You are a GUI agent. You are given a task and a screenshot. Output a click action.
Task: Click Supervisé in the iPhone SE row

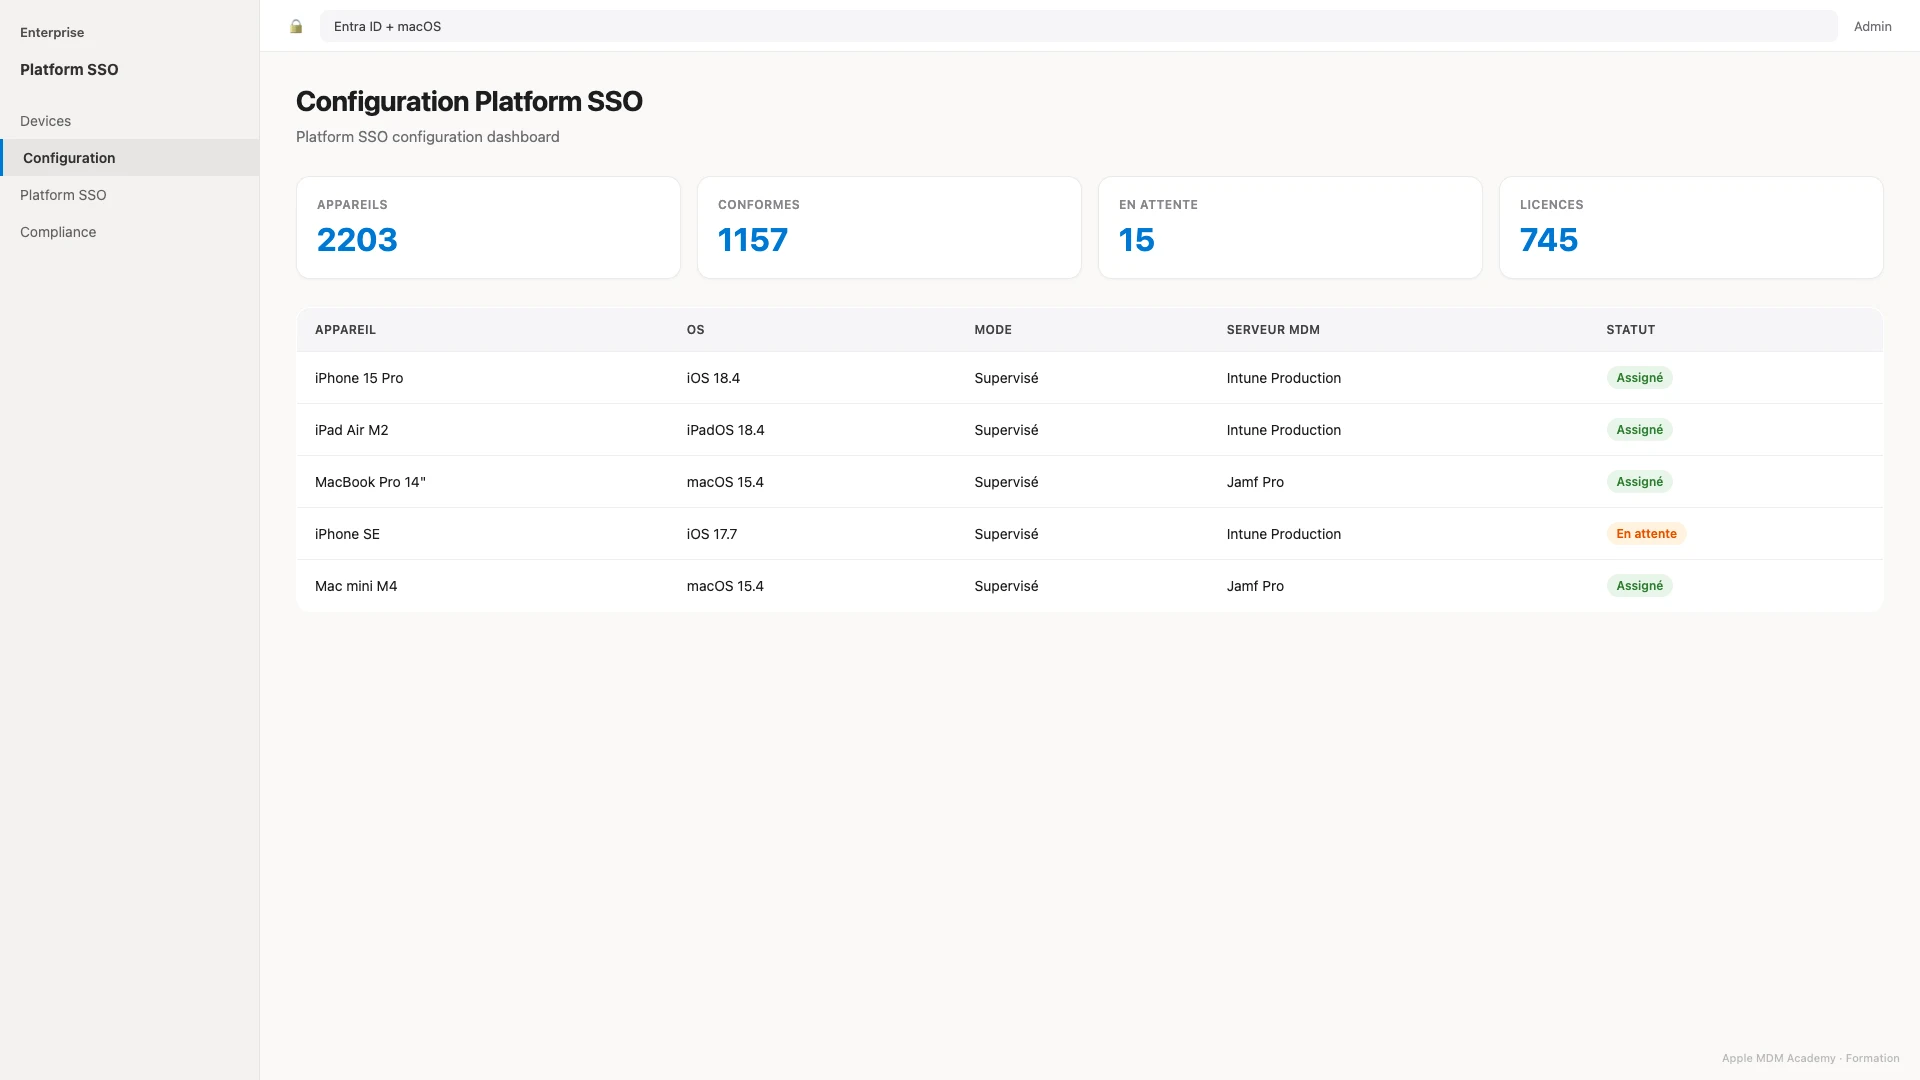(x=1006, y=534)
